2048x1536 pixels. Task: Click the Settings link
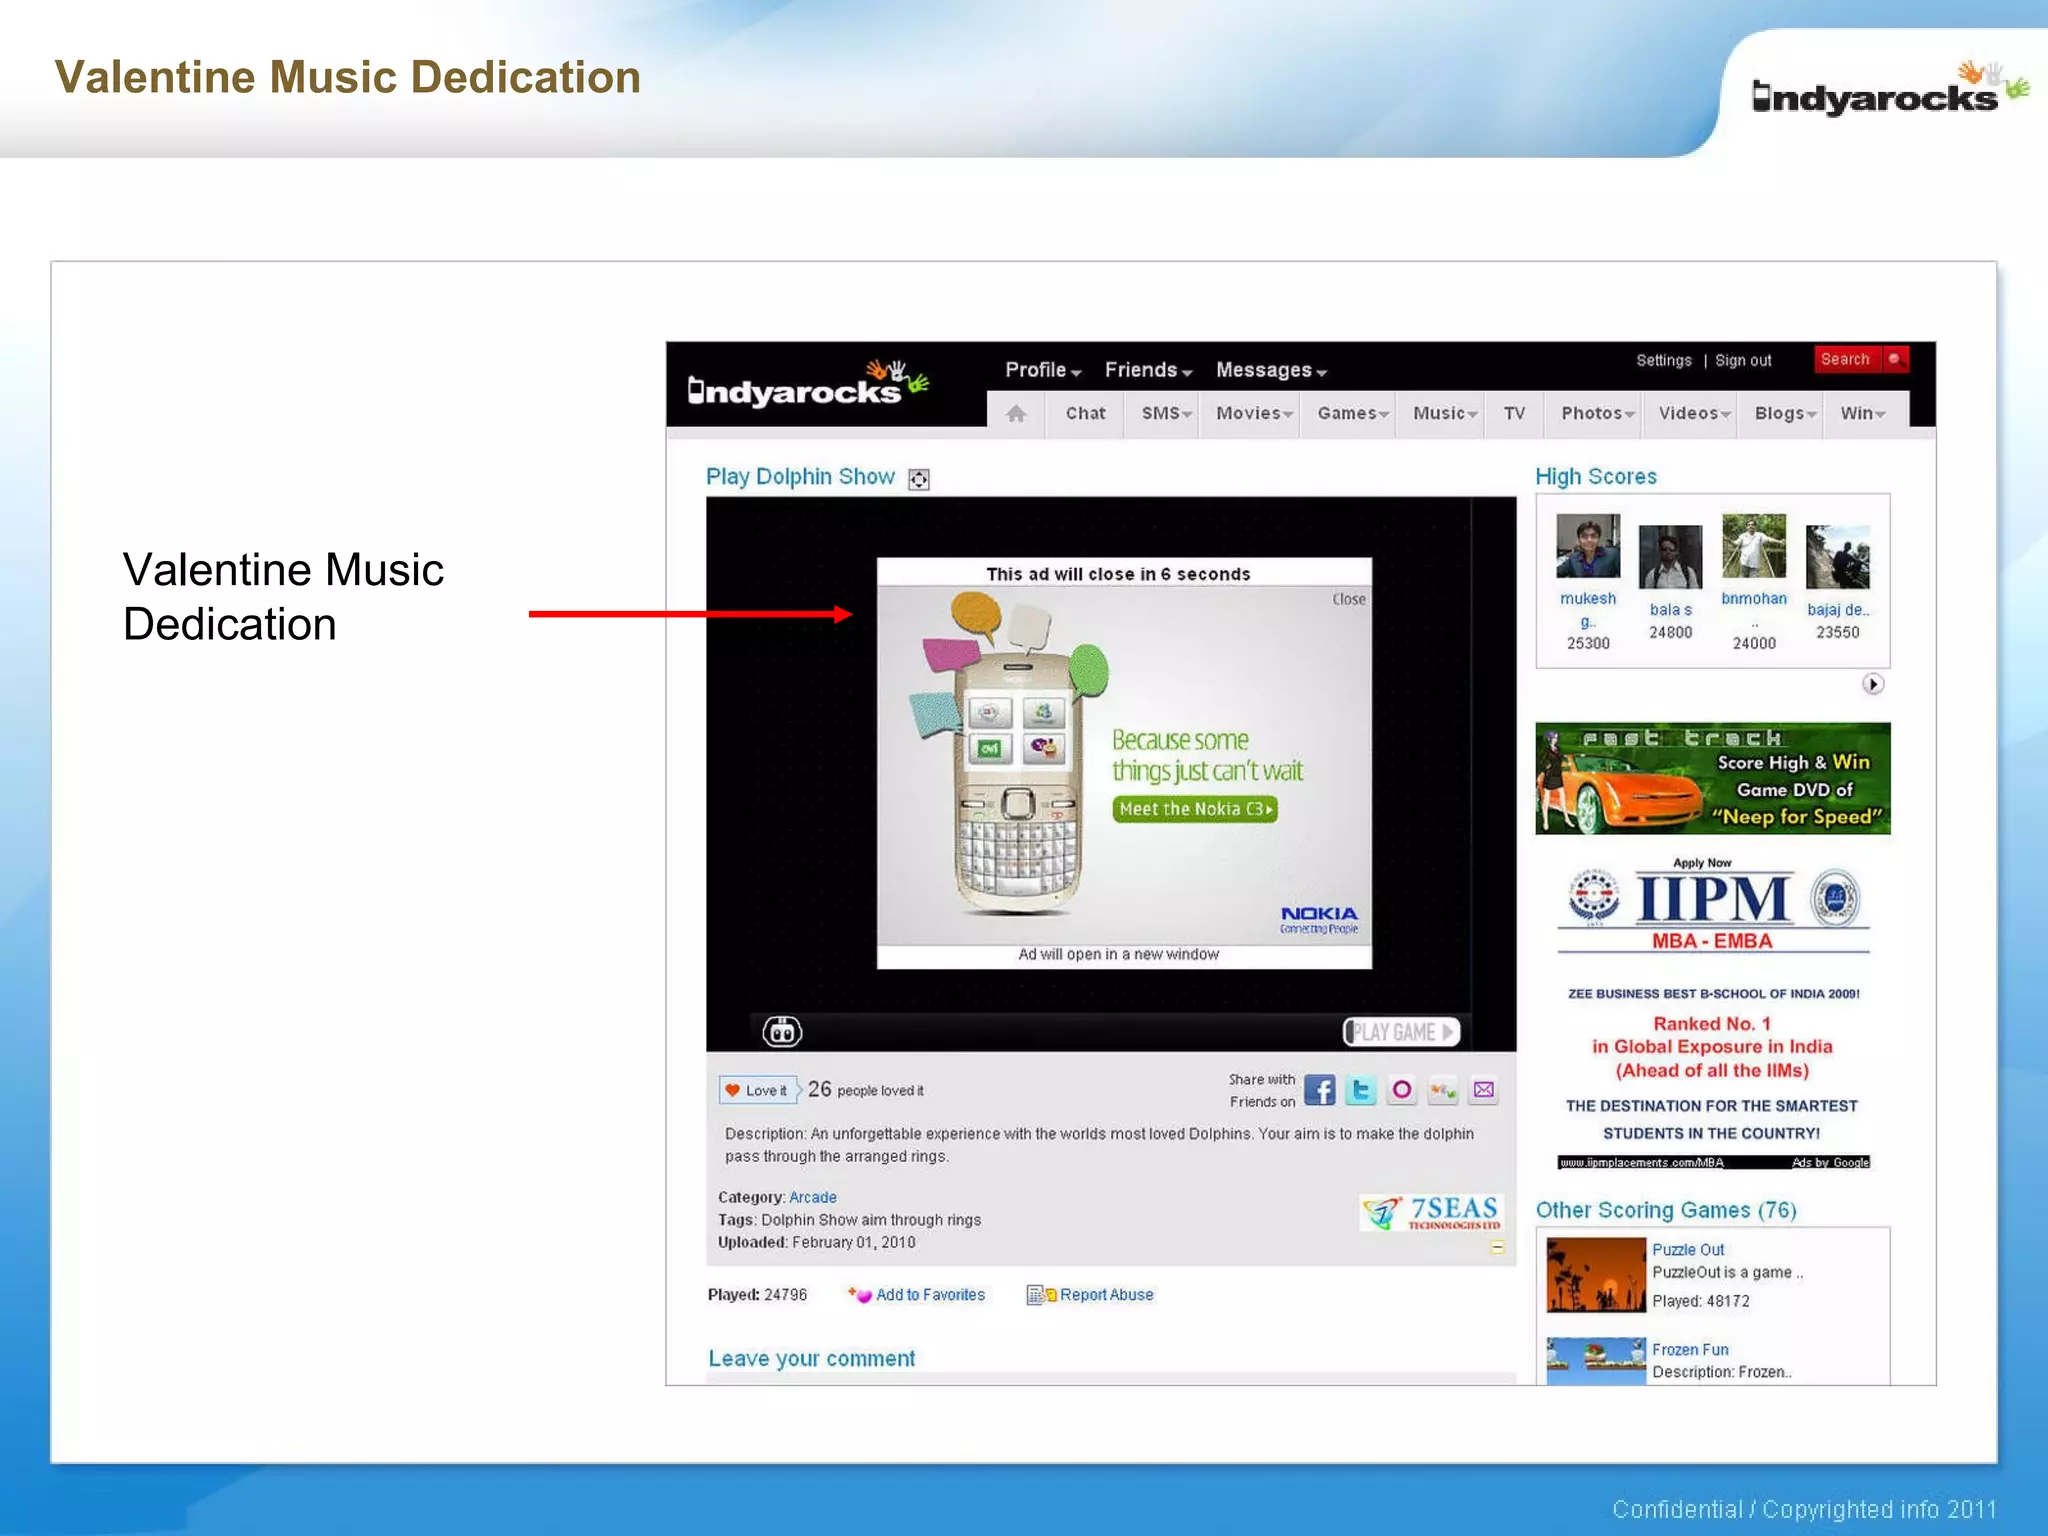point(1663,360)
